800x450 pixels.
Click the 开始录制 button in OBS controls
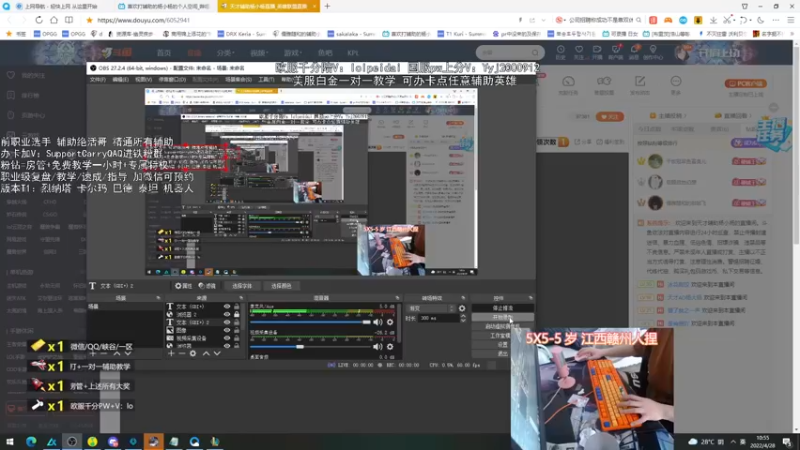503,317
